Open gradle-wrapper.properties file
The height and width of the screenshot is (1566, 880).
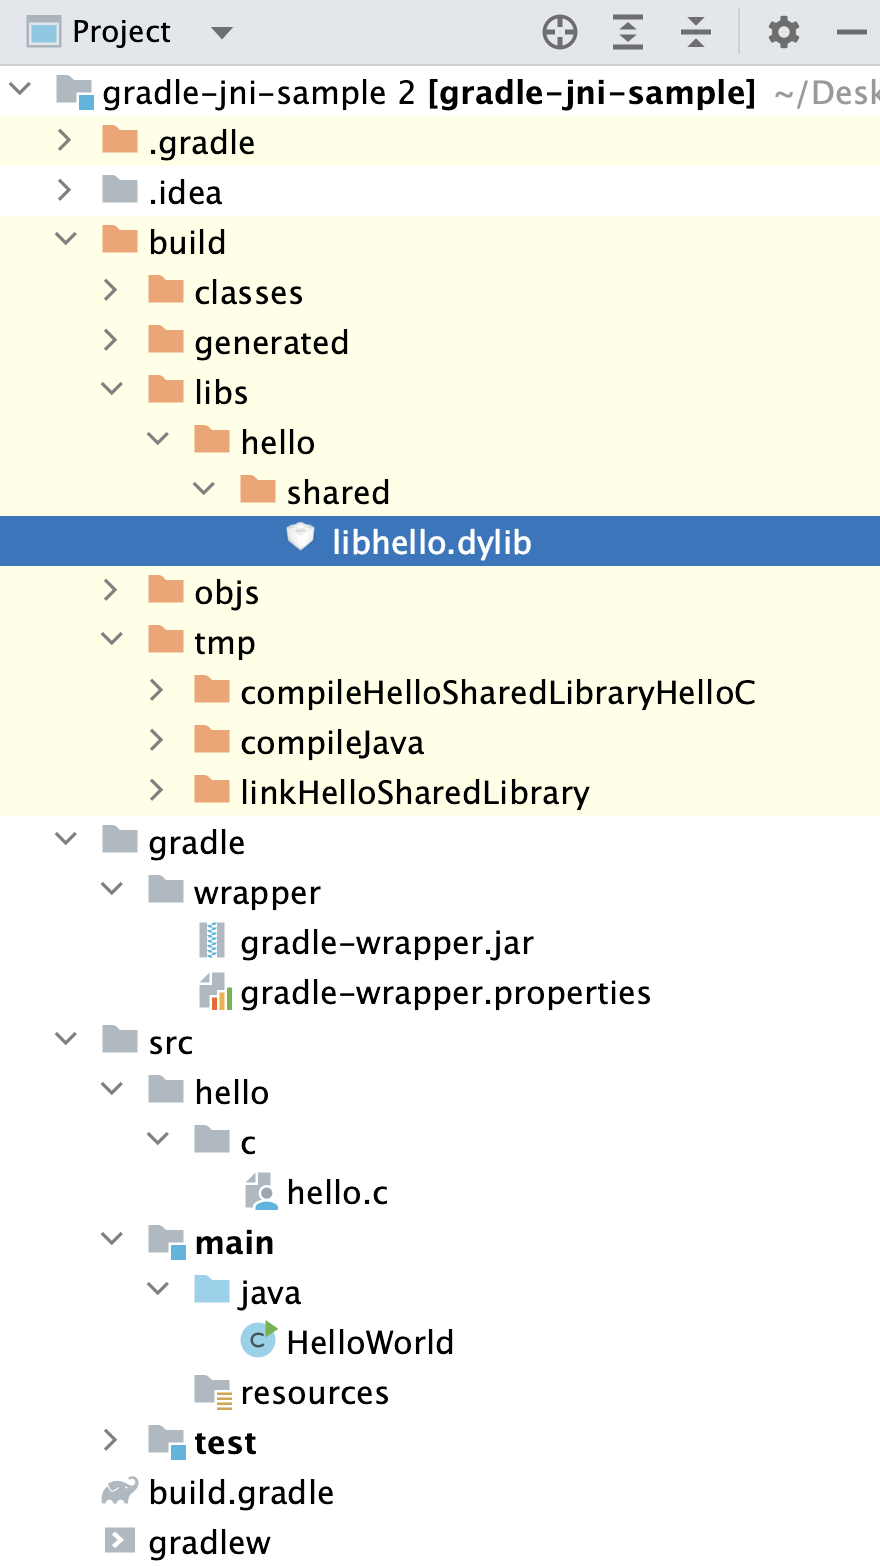[x=445, y=991]
